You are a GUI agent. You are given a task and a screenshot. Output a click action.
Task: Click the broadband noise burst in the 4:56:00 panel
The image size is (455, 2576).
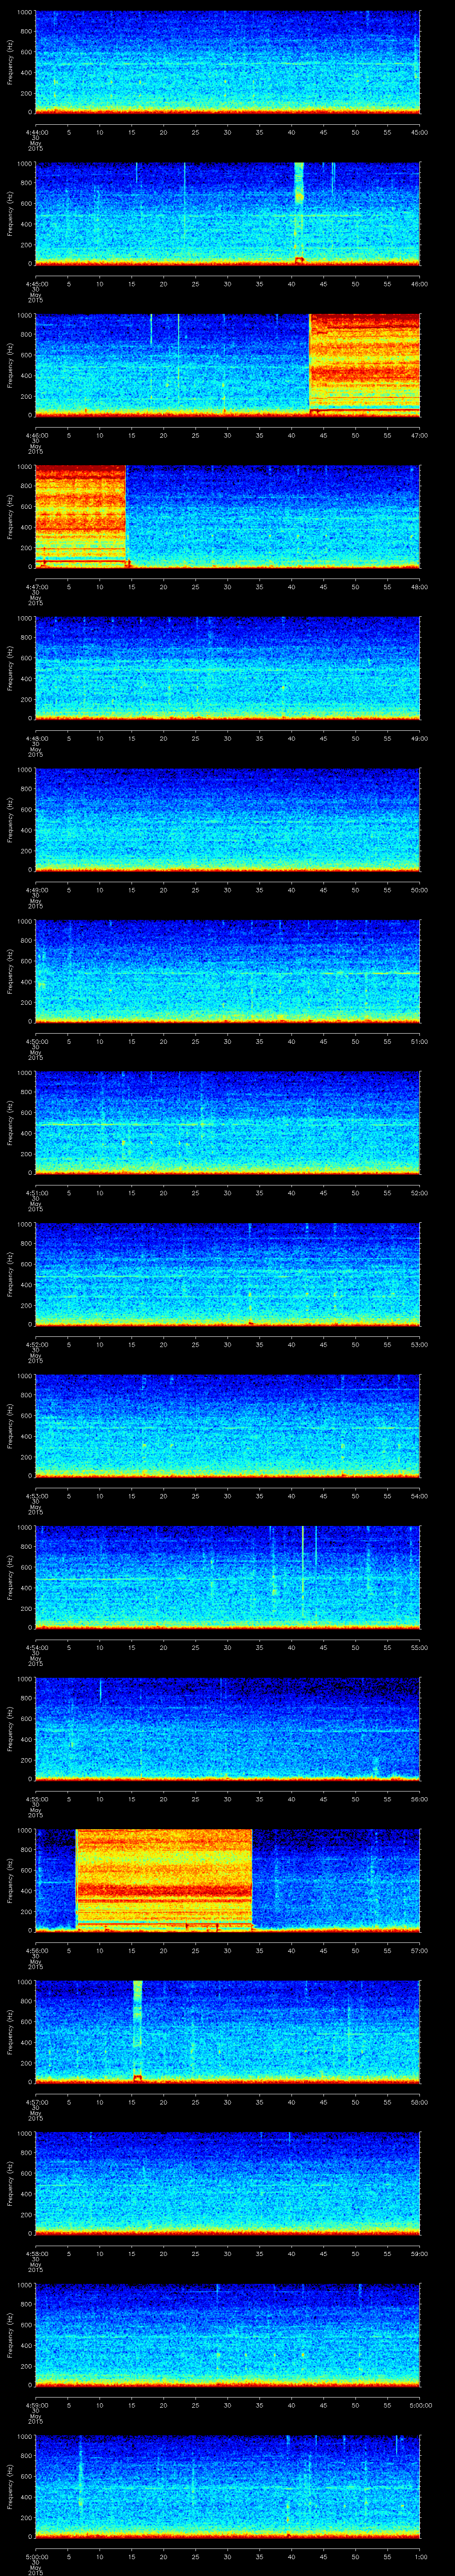point(164,1880)
